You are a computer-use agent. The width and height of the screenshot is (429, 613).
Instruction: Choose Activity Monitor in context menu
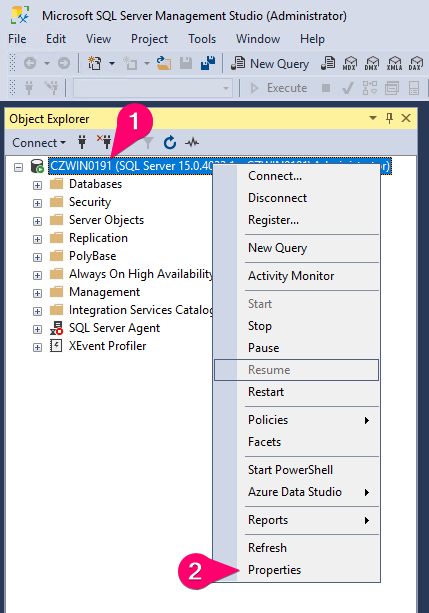click(296, 276)
